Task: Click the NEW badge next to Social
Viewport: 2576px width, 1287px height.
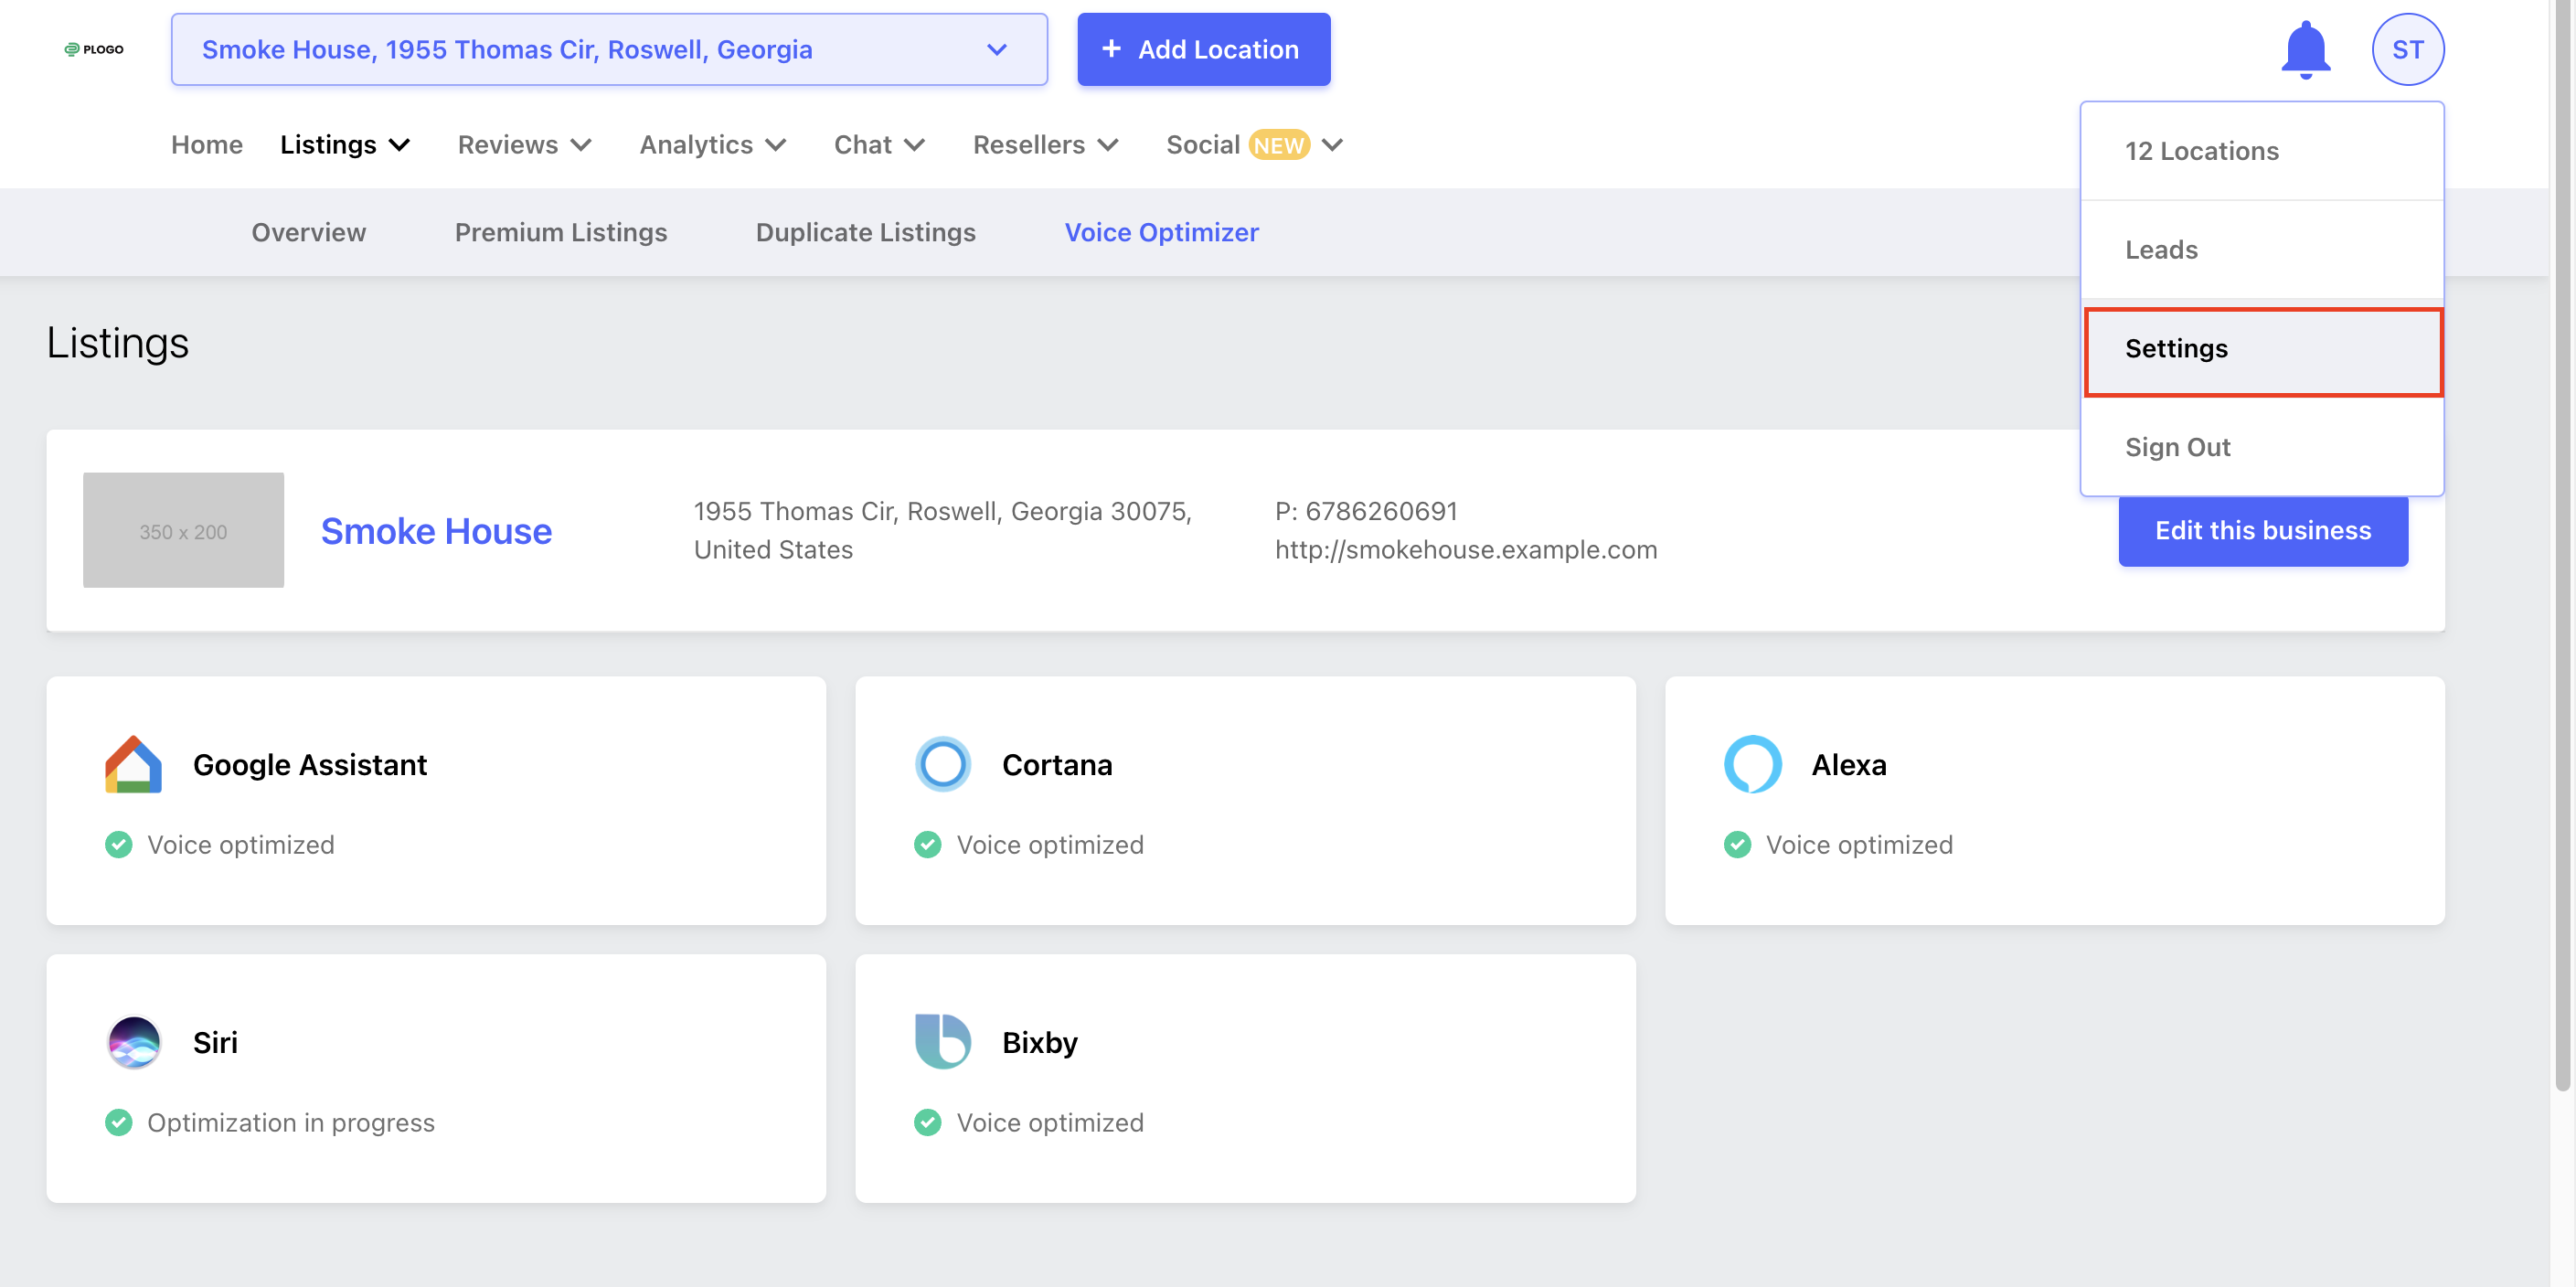Action: coord(1278,145)
